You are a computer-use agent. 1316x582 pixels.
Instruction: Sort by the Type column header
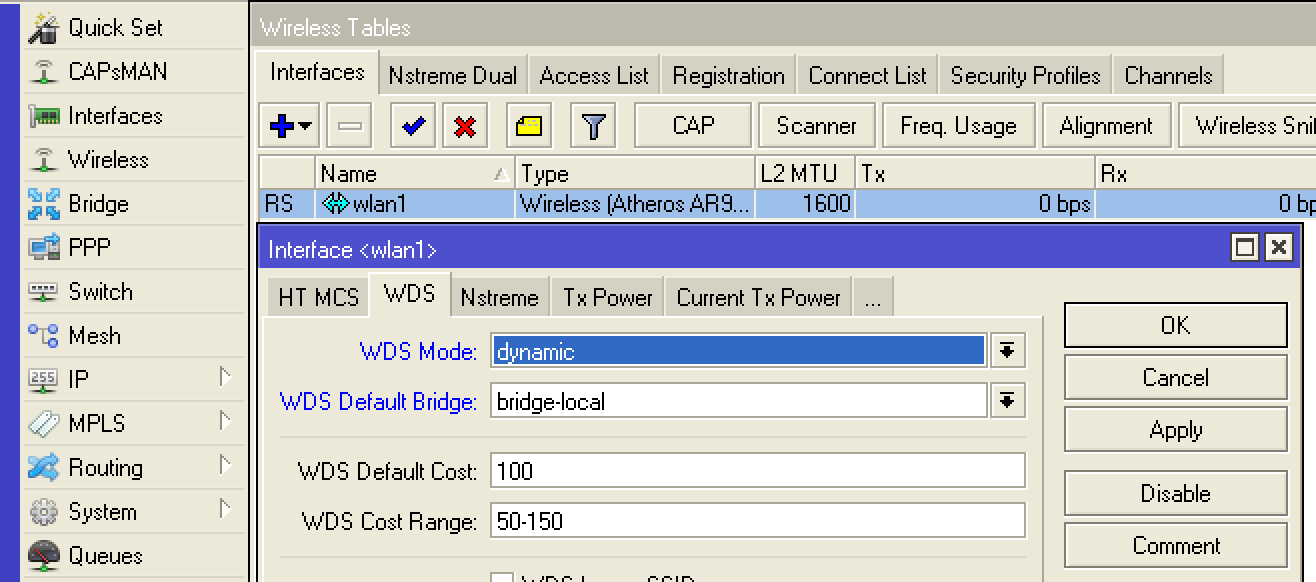[635, 174]
